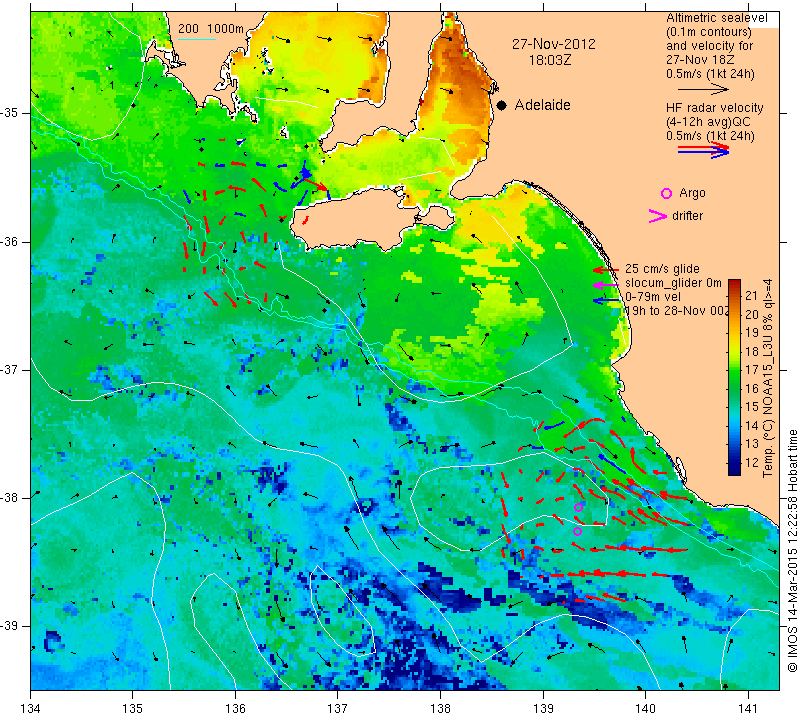Click the Adelaide label text

click(542, 105)
